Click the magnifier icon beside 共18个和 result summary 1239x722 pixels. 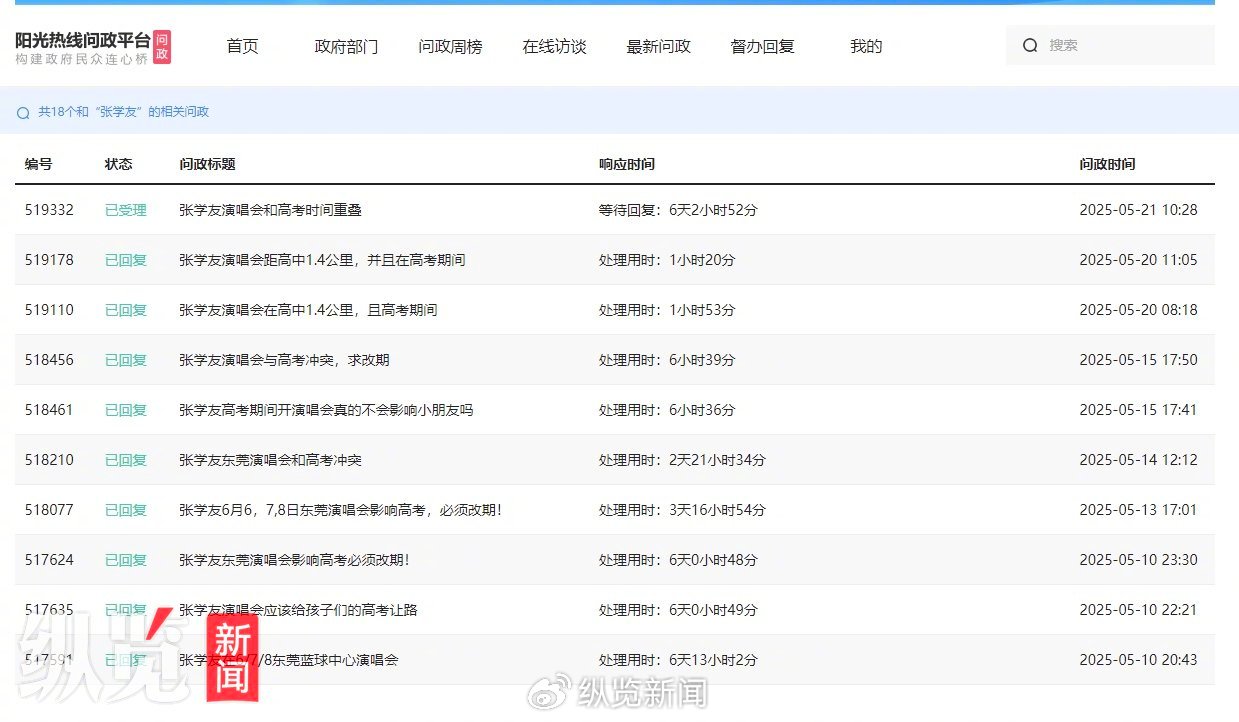[x=23, y=113]
